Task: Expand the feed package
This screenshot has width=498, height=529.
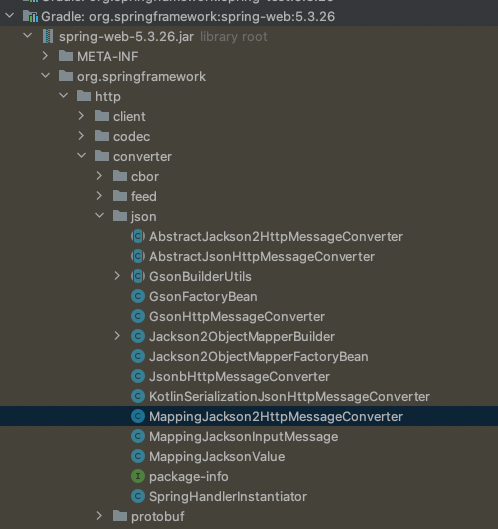Action: [100, 195]
